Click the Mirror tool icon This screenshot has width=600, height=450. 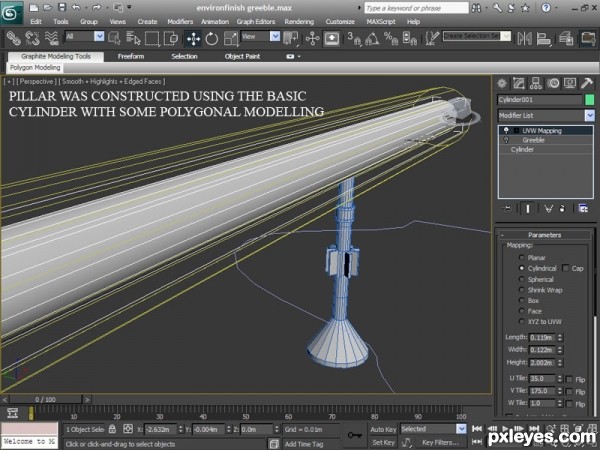click(524, 38)
